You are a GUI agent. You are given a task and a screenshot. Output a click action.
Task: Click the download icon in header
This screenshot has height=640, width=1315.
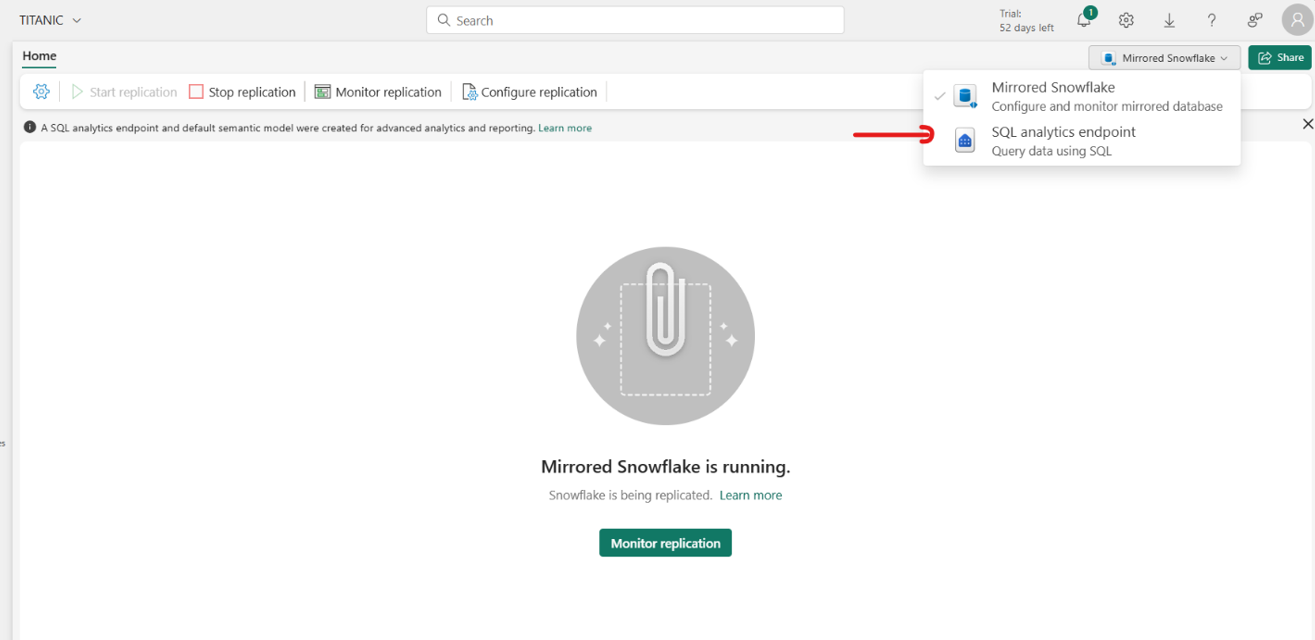tap(1169, 20)
